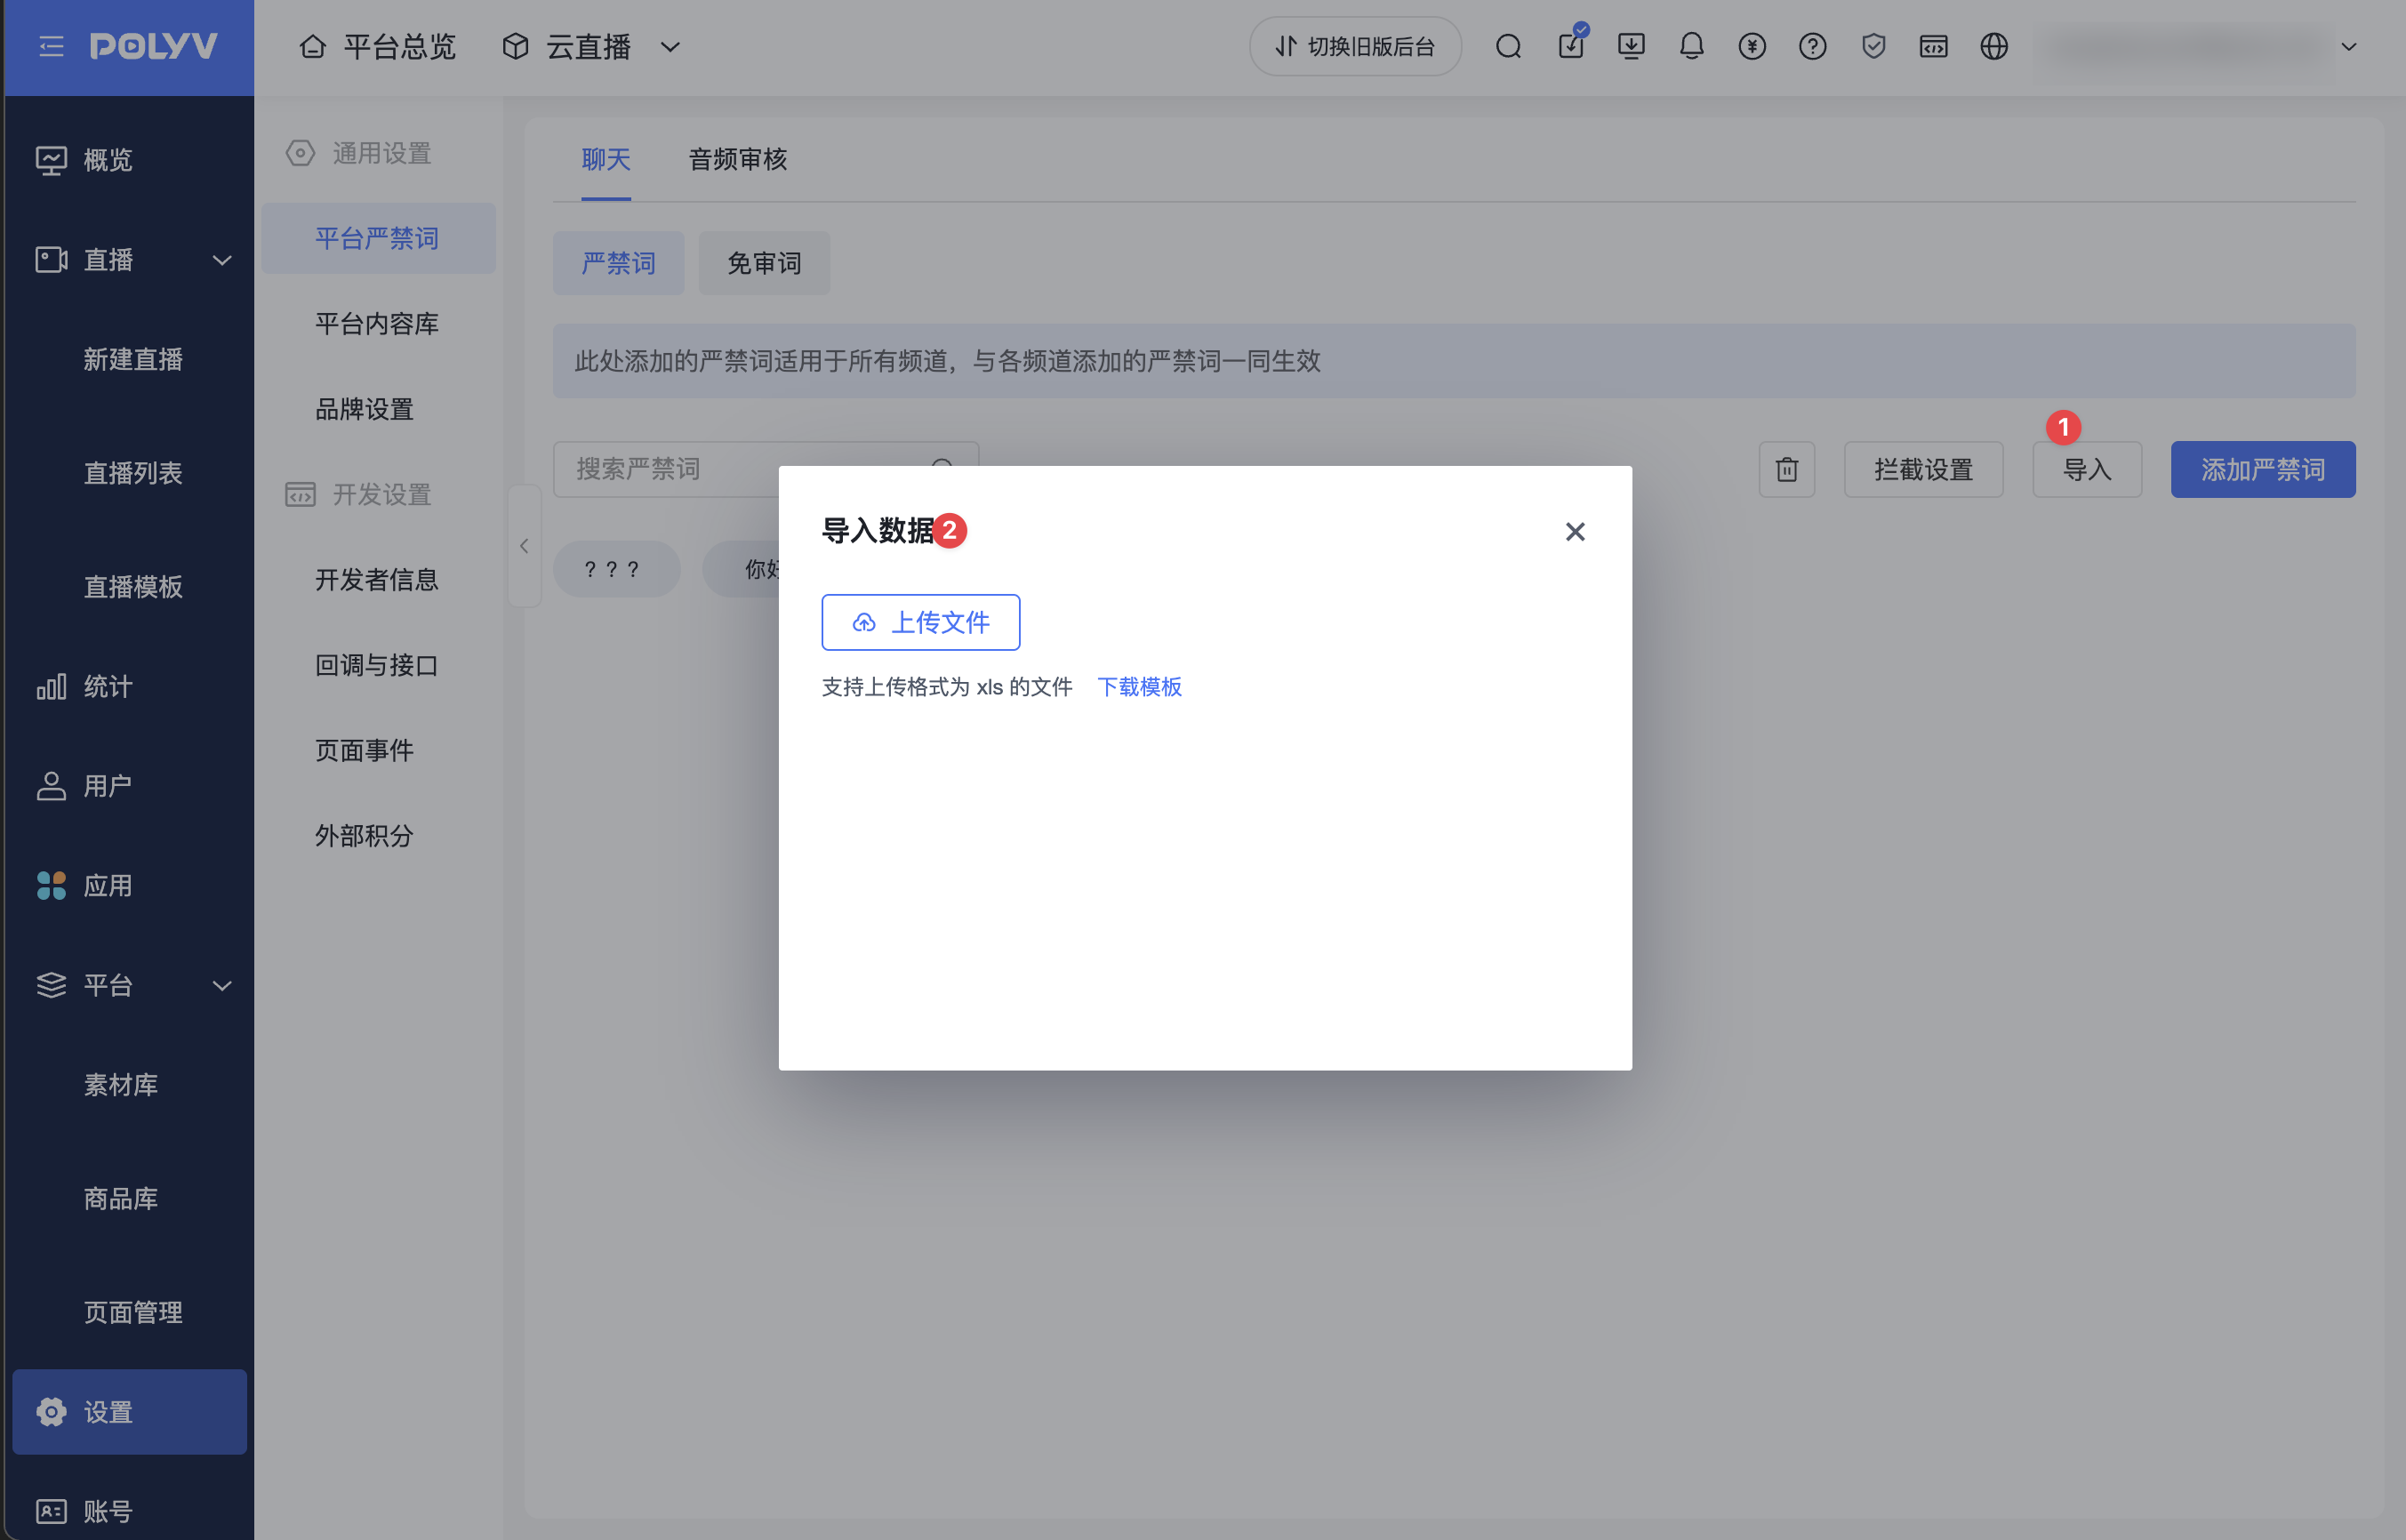2406x1540 pixels.
Task: Close the 导入数据 dialog
Action: [1575, 531]
